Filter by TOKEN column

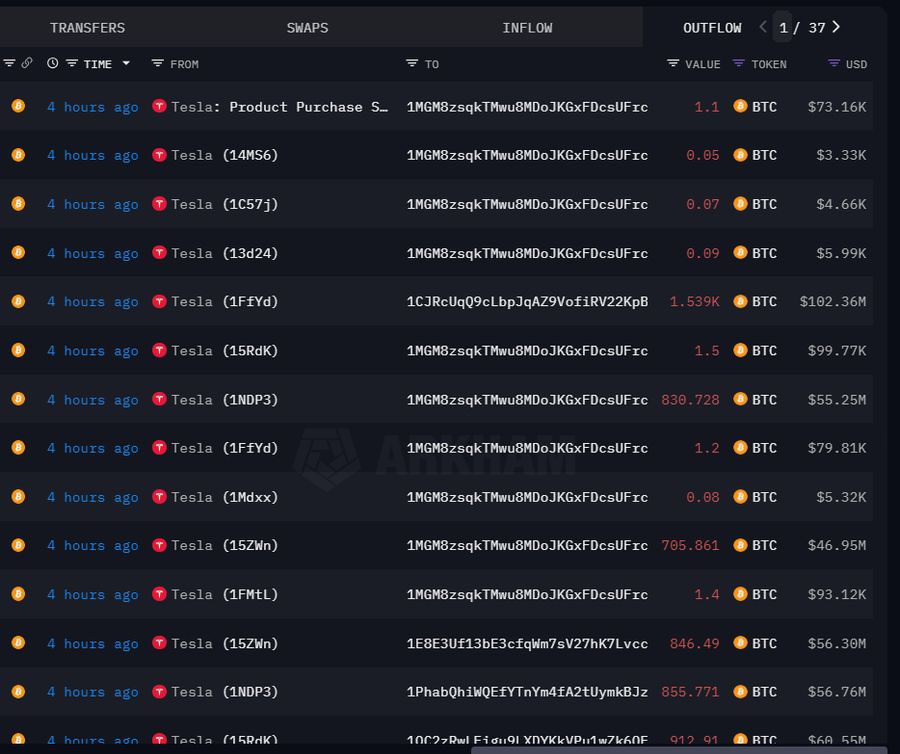tap(739, 63)
